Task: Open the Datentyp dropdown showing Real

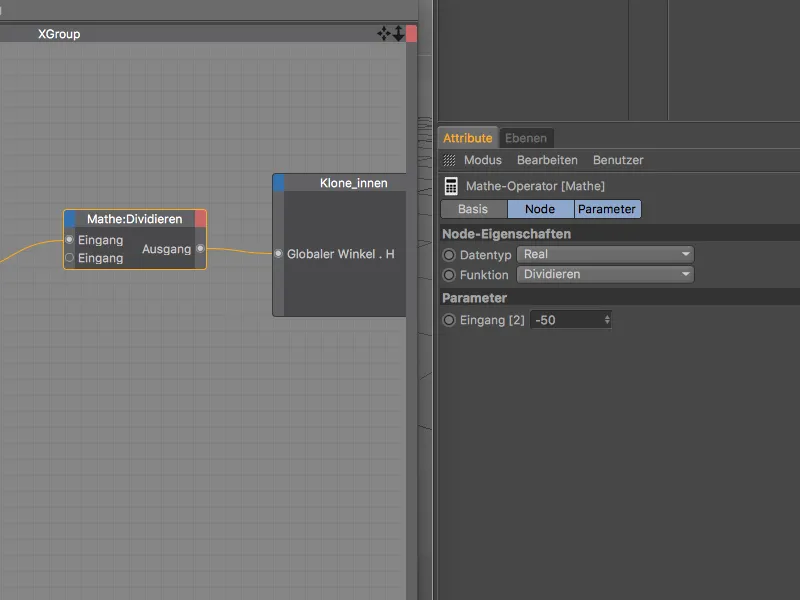Action: [x=605, y=254]
